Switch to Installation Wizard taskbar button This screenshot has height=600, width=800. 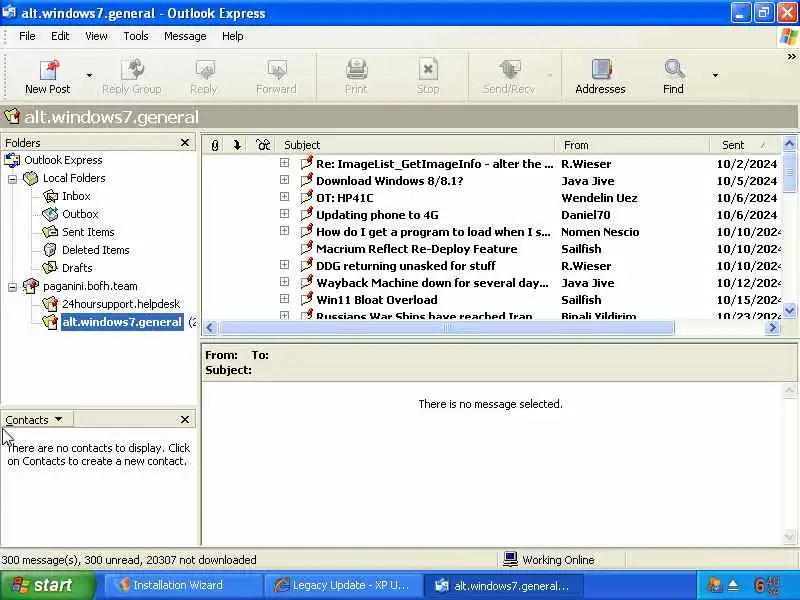[x=183, y=585]
